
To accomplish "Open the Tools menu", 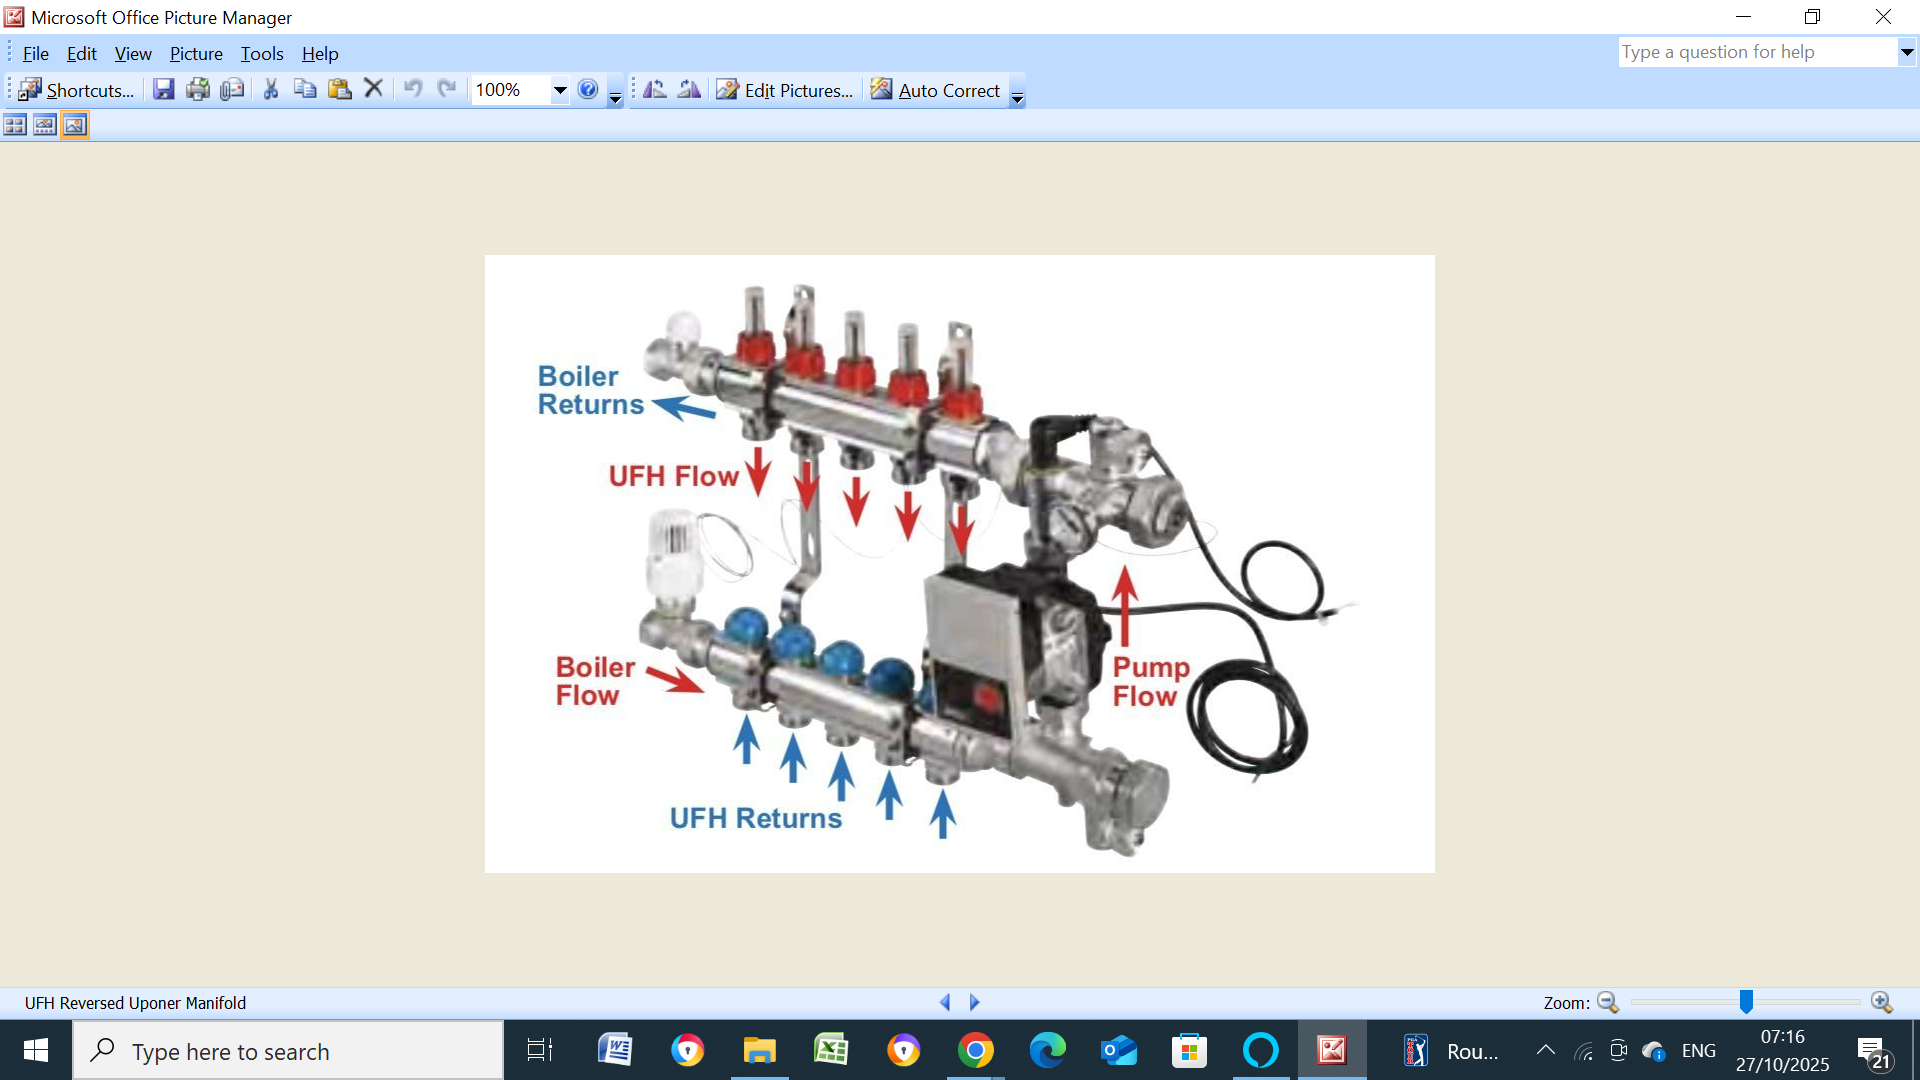I will click(x=262, y=54).
